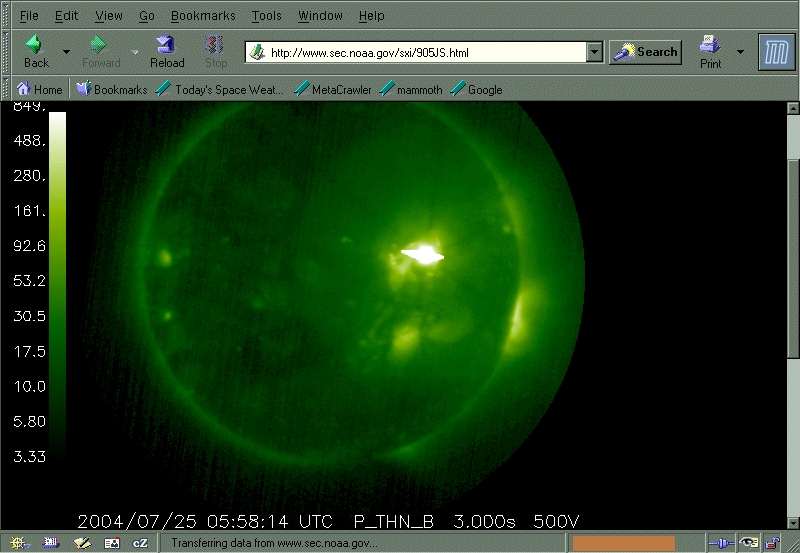
Task: Open Navigator from status bar component icon
Action: pos(18,543)
